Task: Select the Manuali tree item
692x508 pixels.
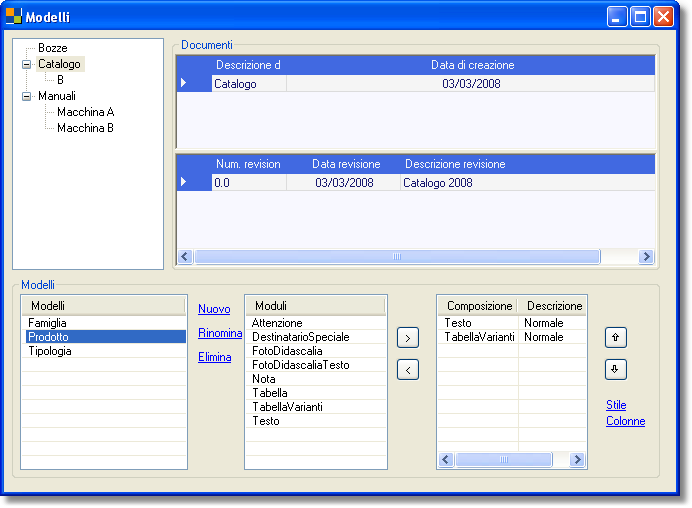Action: [x=56, y=96]
